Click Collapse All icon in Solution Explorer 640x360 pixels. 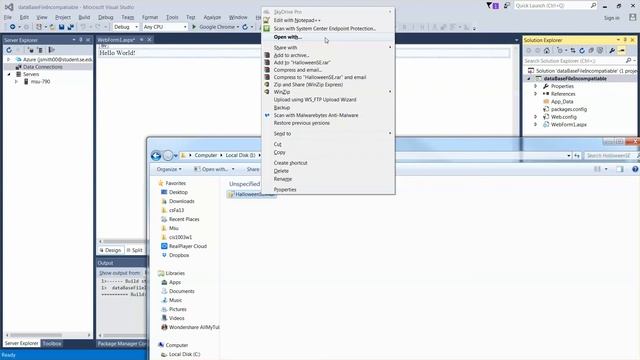[591, 51]
